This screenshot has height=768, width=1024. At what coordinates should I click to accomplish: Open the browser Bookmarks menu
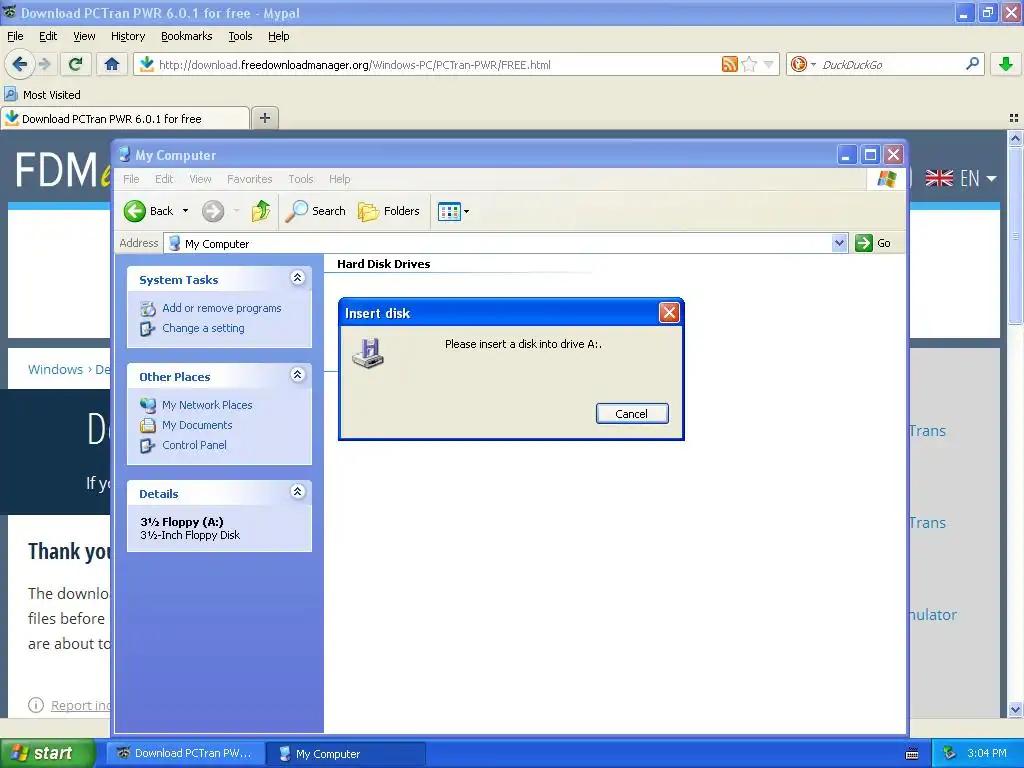tap(186, 36)
